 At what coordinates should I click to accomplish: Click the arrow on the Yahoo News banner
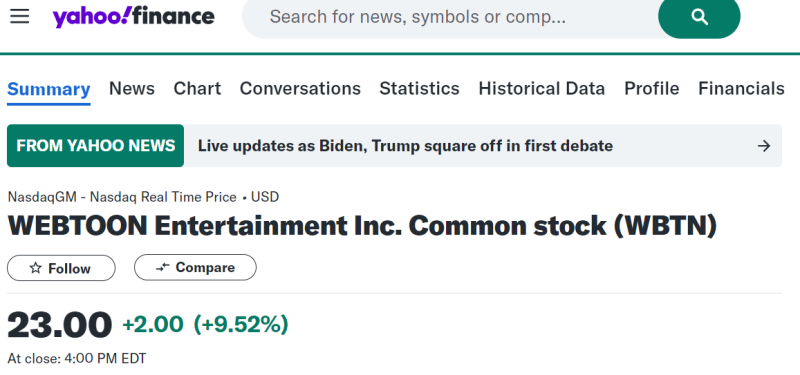click(763, 146)
